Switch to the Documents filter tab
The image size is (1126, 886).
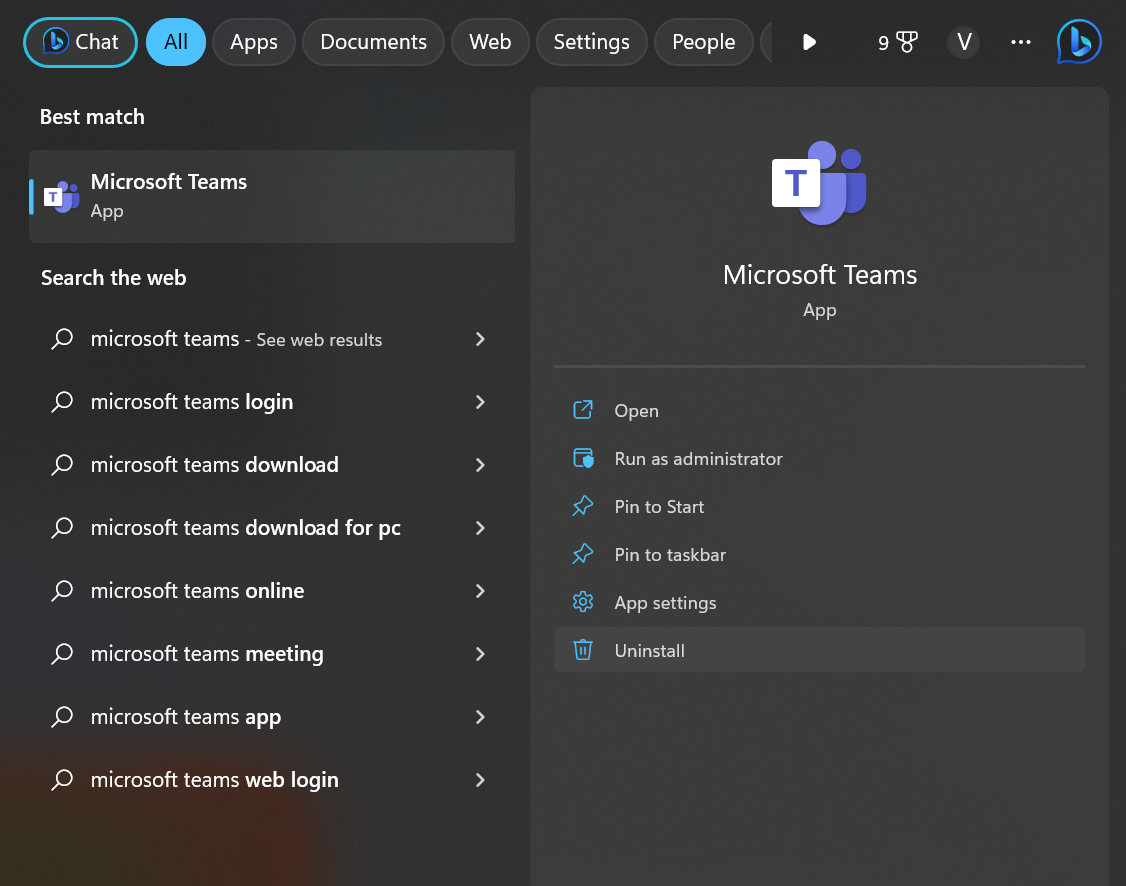coord(373,42)
